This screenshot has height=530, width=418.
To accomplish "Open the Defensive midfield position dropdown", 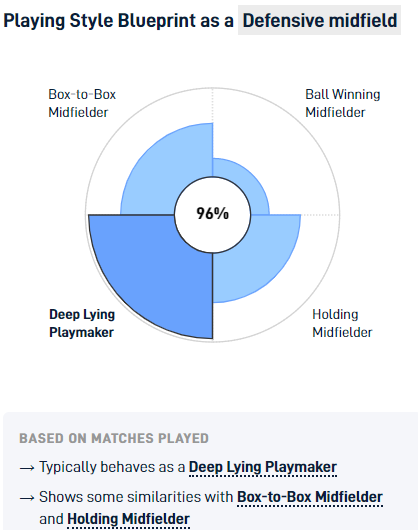I will click(319, 20).
